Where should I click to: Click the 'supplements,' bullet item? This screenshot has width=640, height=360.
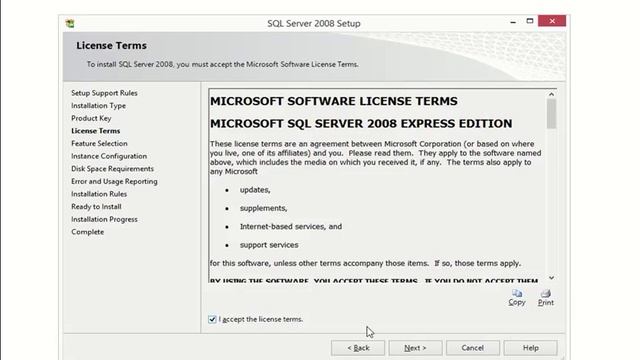click(263, 208)
